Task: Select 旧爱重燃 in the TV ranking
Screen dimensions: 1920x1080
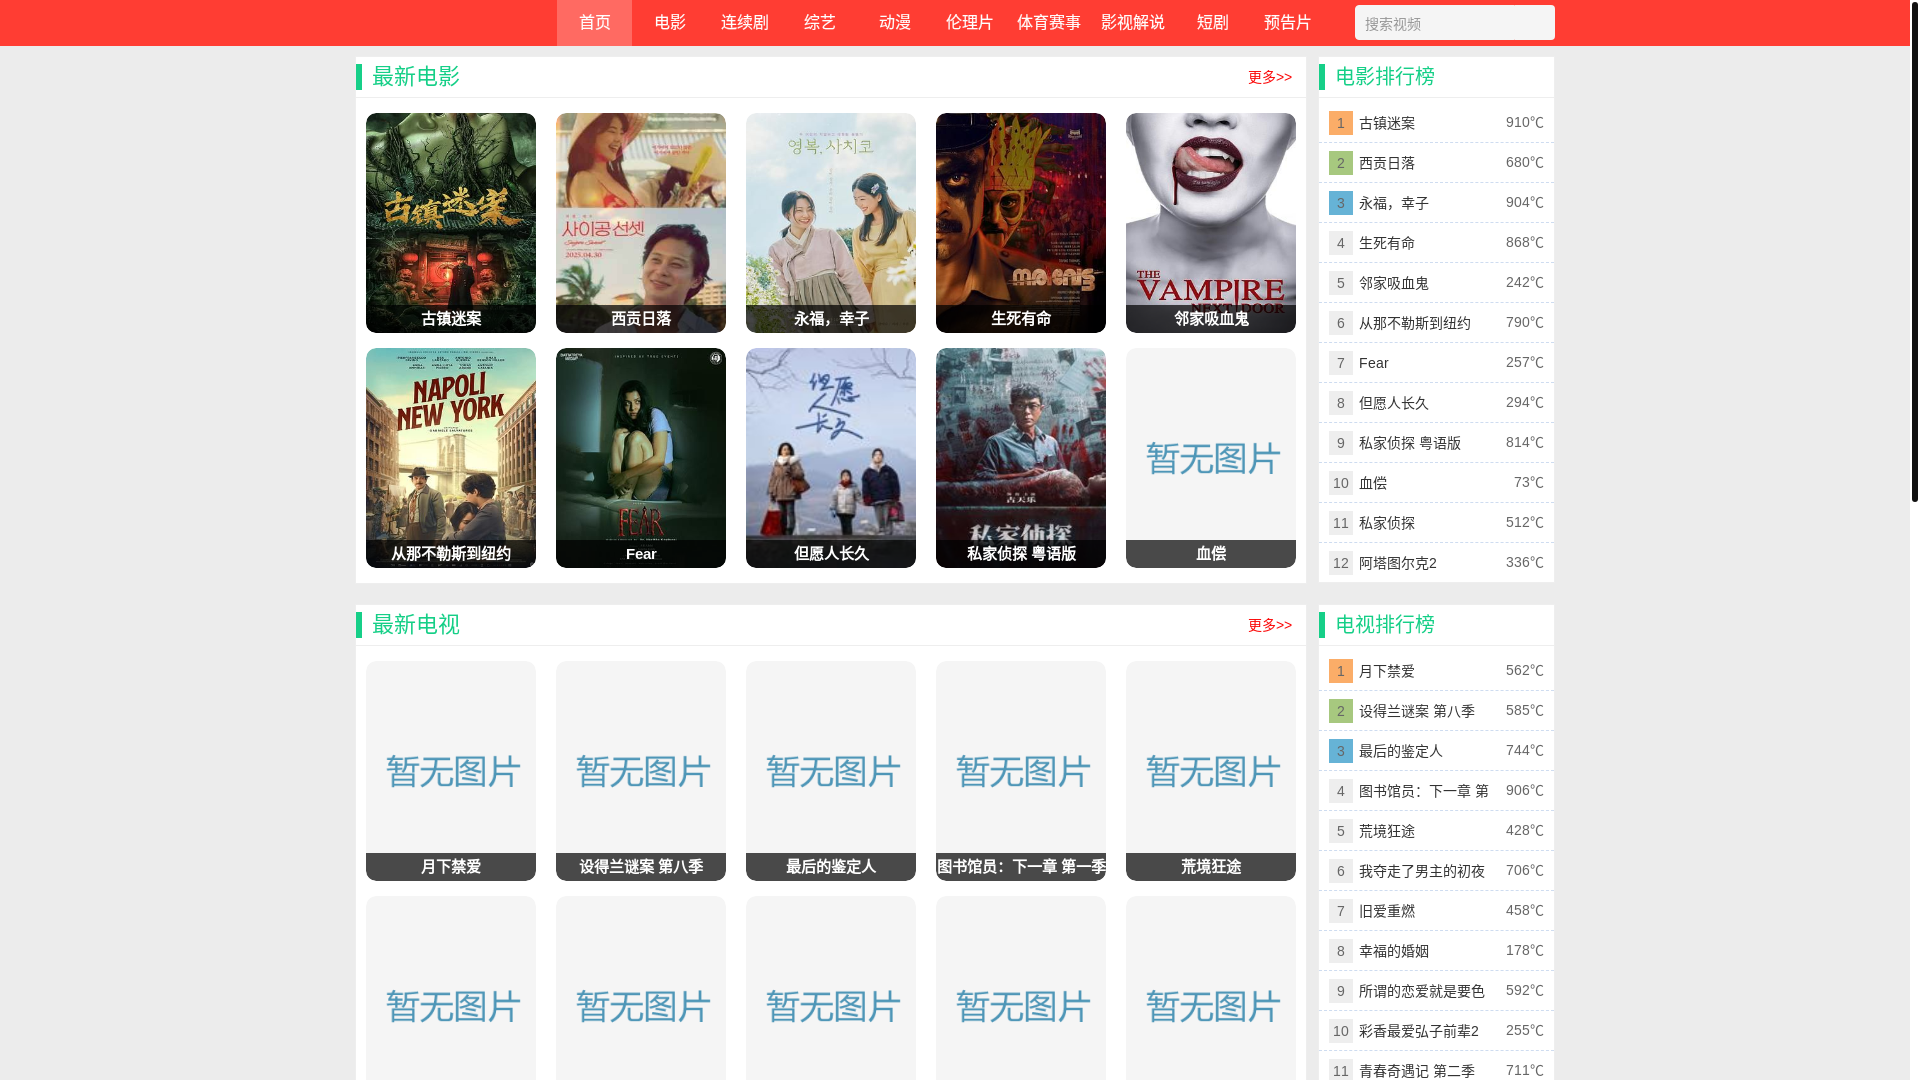Action: 1386,911
